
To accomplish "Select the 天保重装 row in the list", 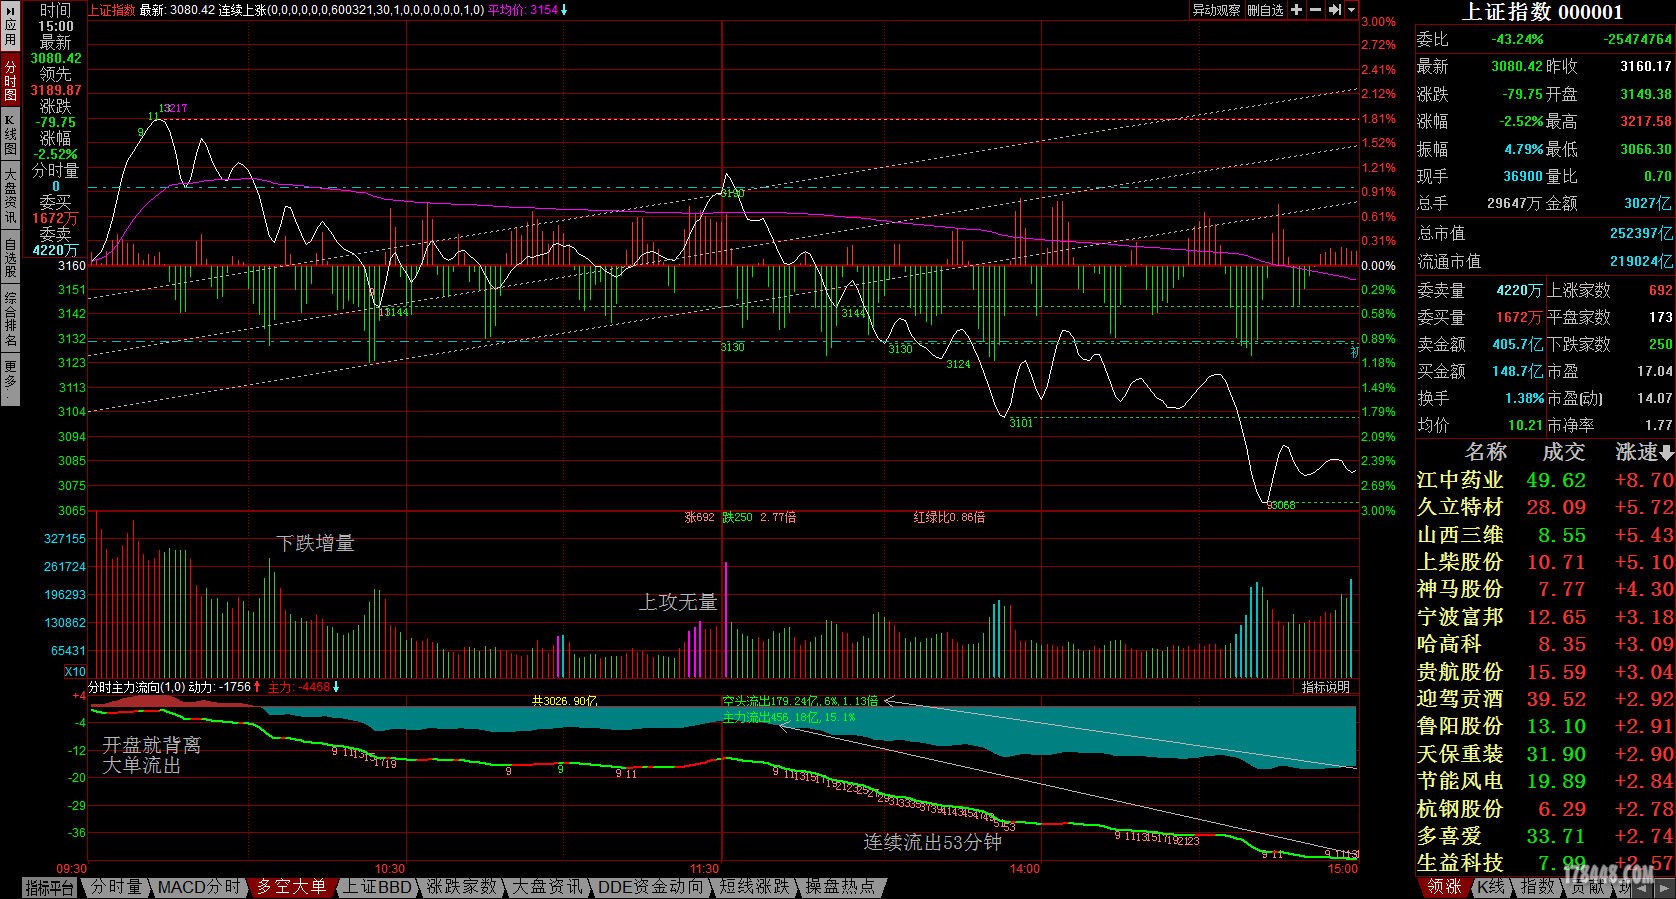I will tap(1544, 753).
